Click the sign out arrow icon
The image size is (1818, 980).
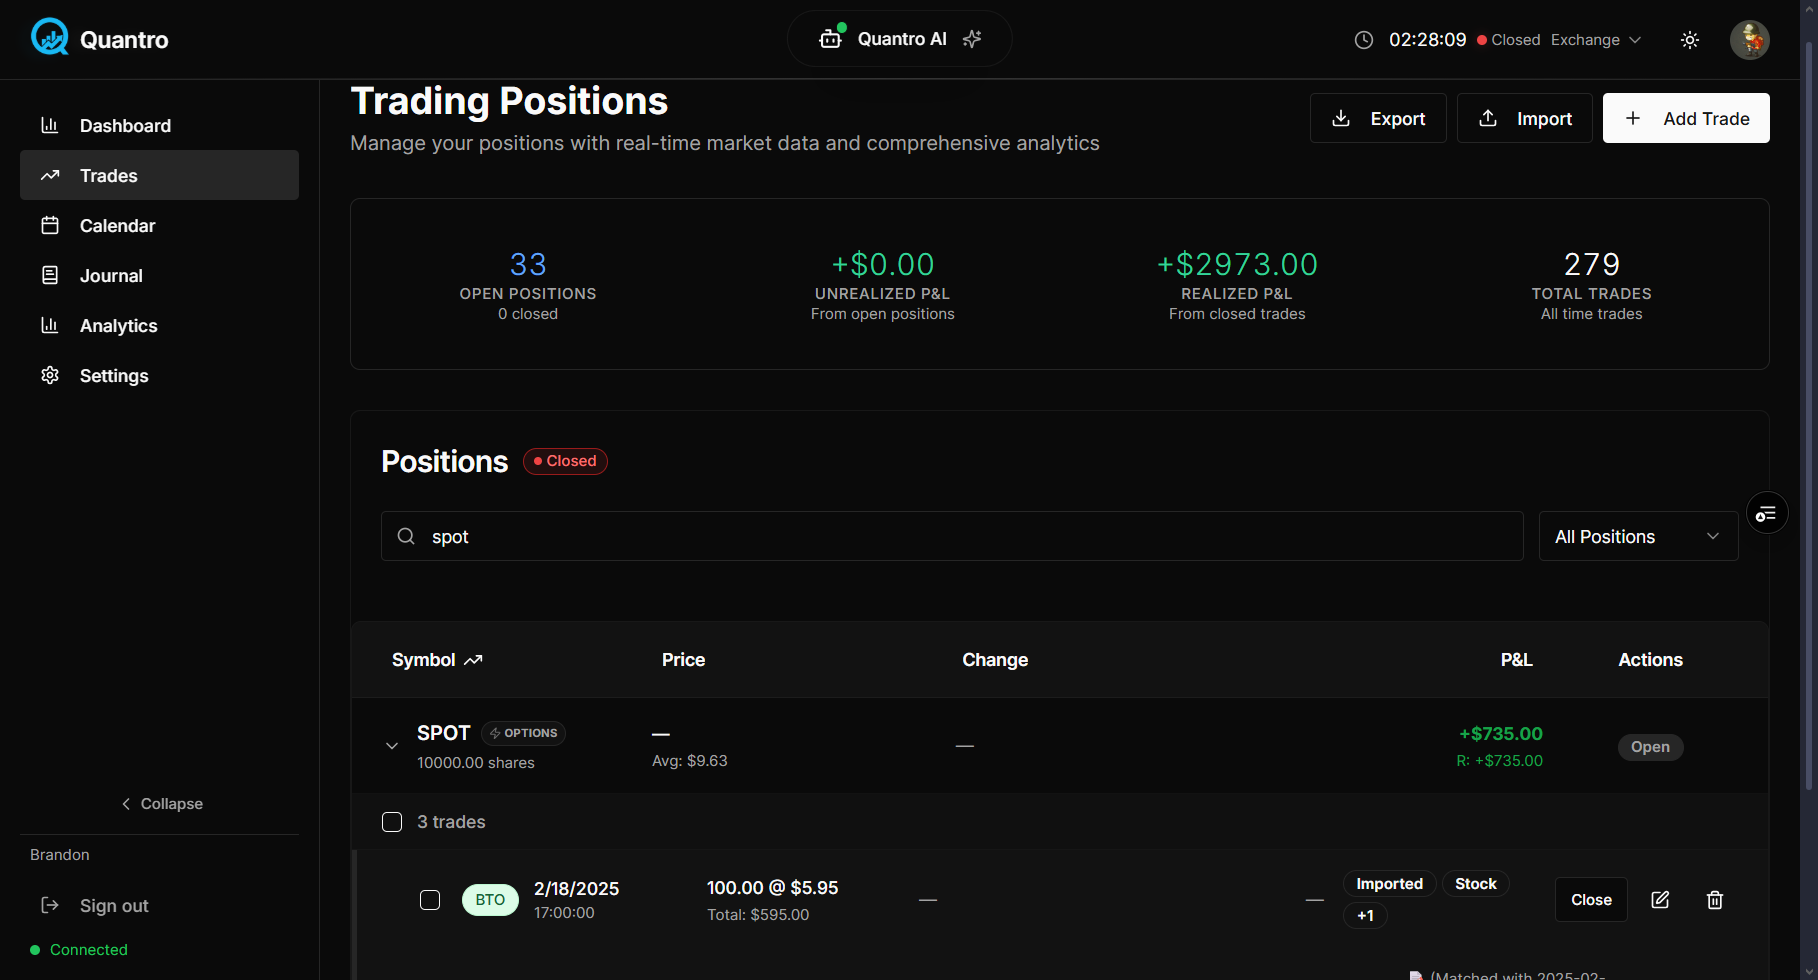point(50,905)
